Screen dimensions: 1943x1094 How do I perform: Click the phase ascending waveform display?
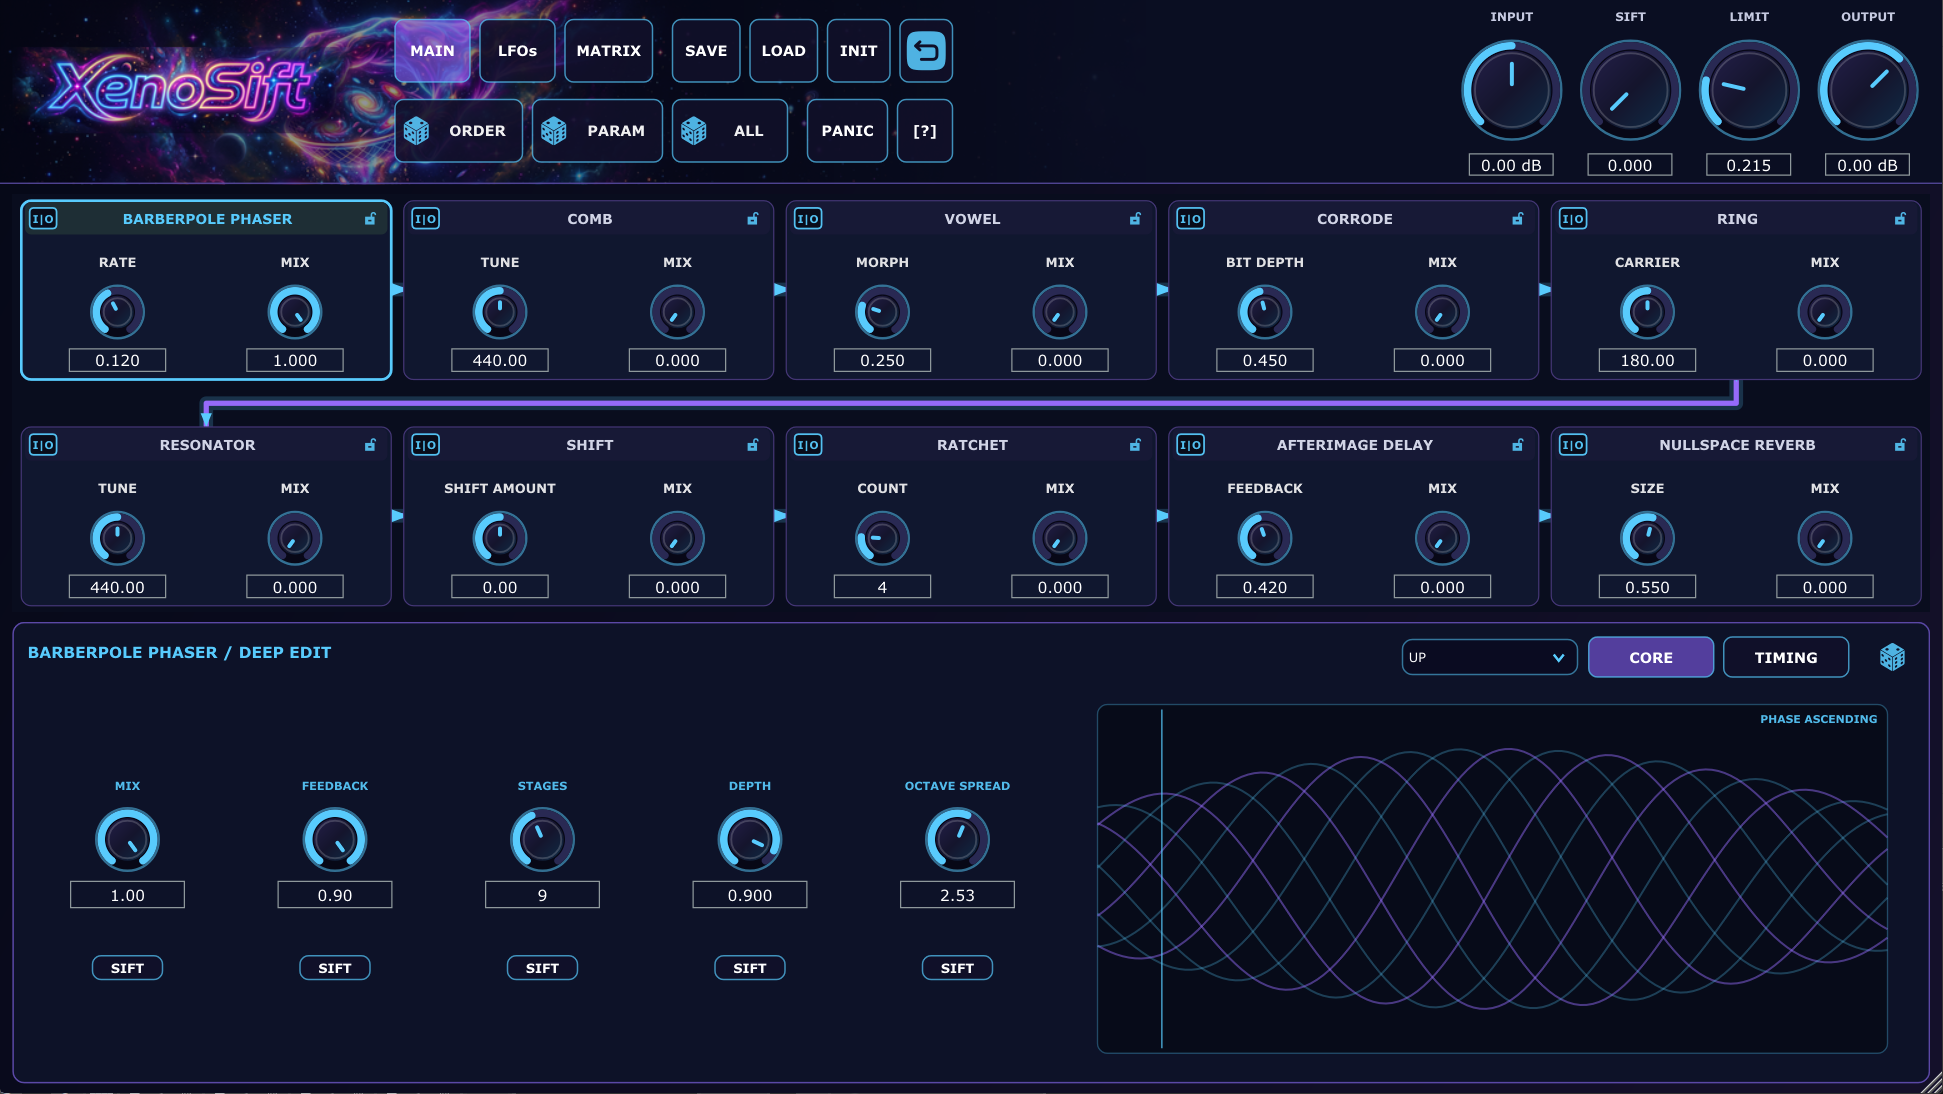1492,879
